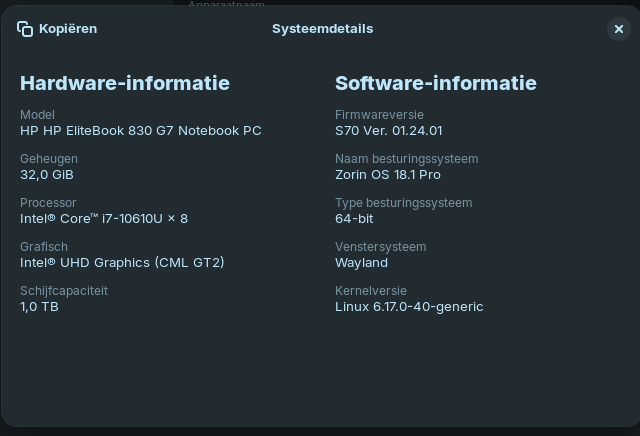
Task: Click the Wayland value
Action: coord(362,263)
